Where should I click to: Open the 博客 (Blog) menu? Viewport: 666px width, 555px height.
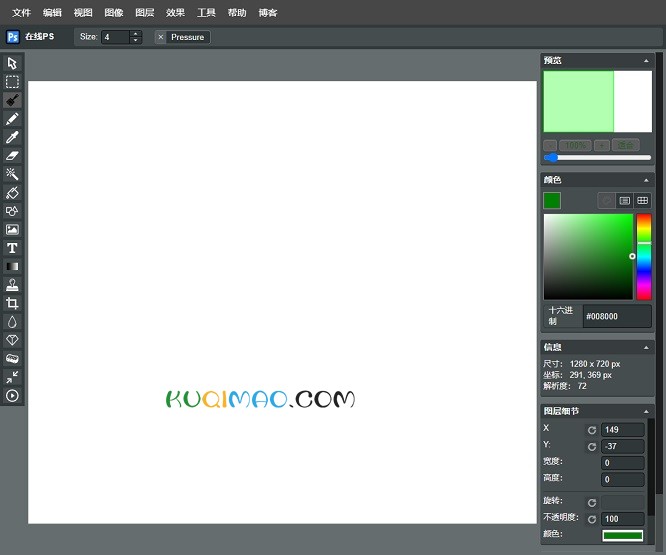pyautogui.click(x=268, y=13)
